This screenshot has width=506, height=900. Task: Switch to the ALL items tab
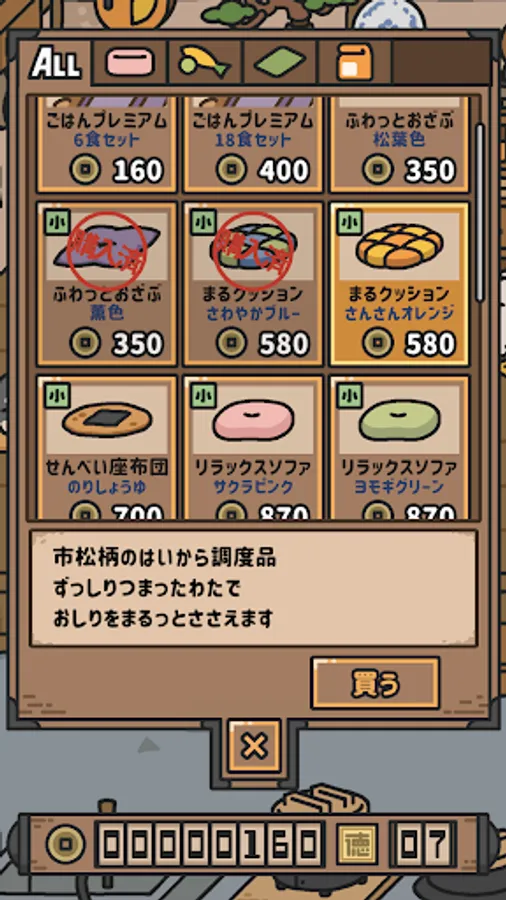tap(56, 64)
